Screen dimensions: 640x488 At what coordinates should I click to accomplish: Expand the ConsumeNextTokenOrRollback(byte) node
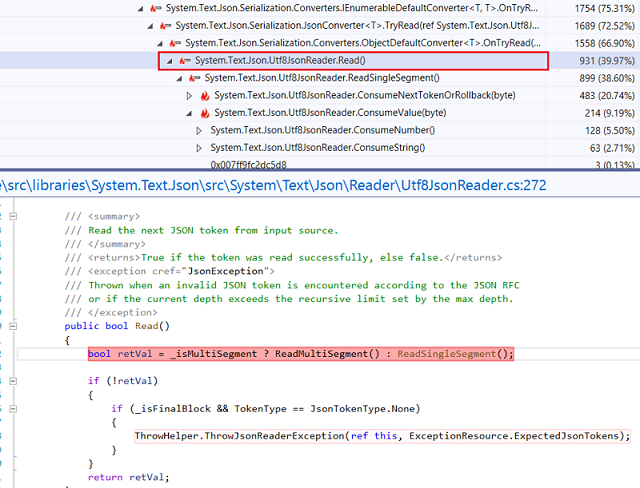(x=189, y=96)
